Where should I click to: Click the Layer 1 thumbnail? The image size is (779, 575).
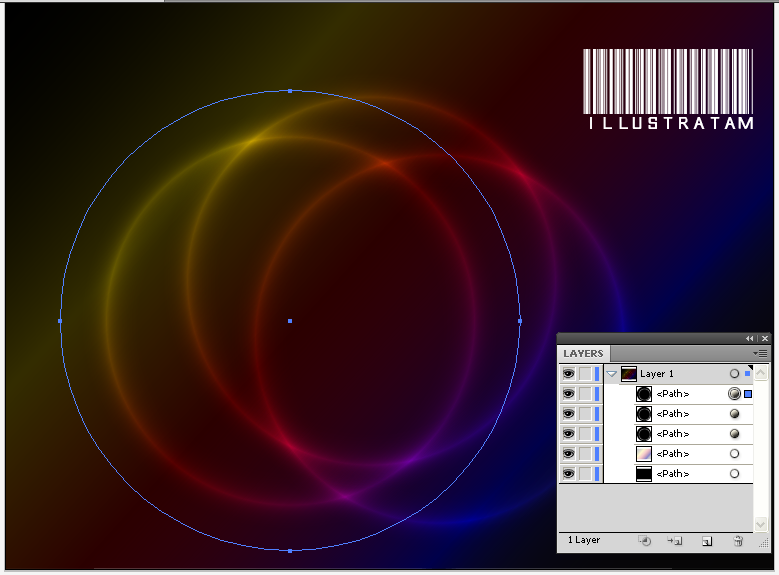[628, 374]
